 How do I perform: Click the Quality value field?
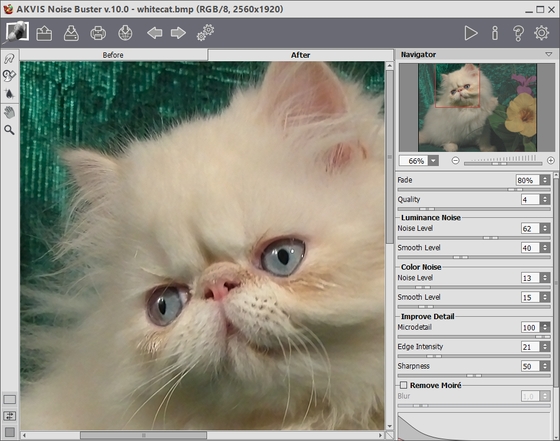[530, 200]
